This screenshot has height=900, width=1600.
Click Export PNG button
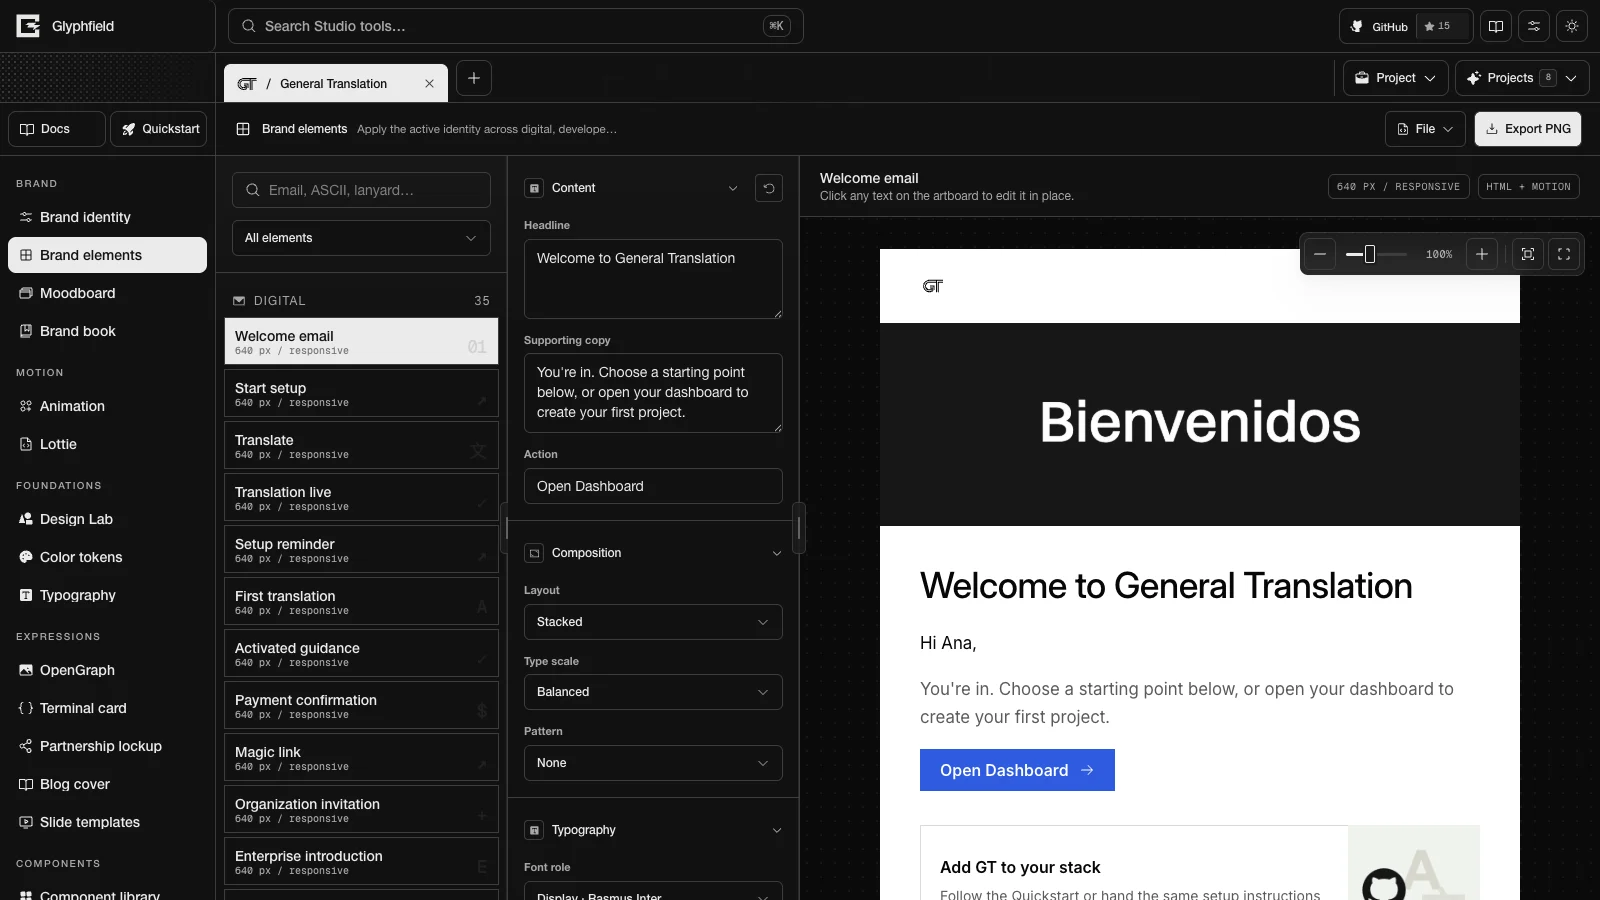pos(1528,129)
